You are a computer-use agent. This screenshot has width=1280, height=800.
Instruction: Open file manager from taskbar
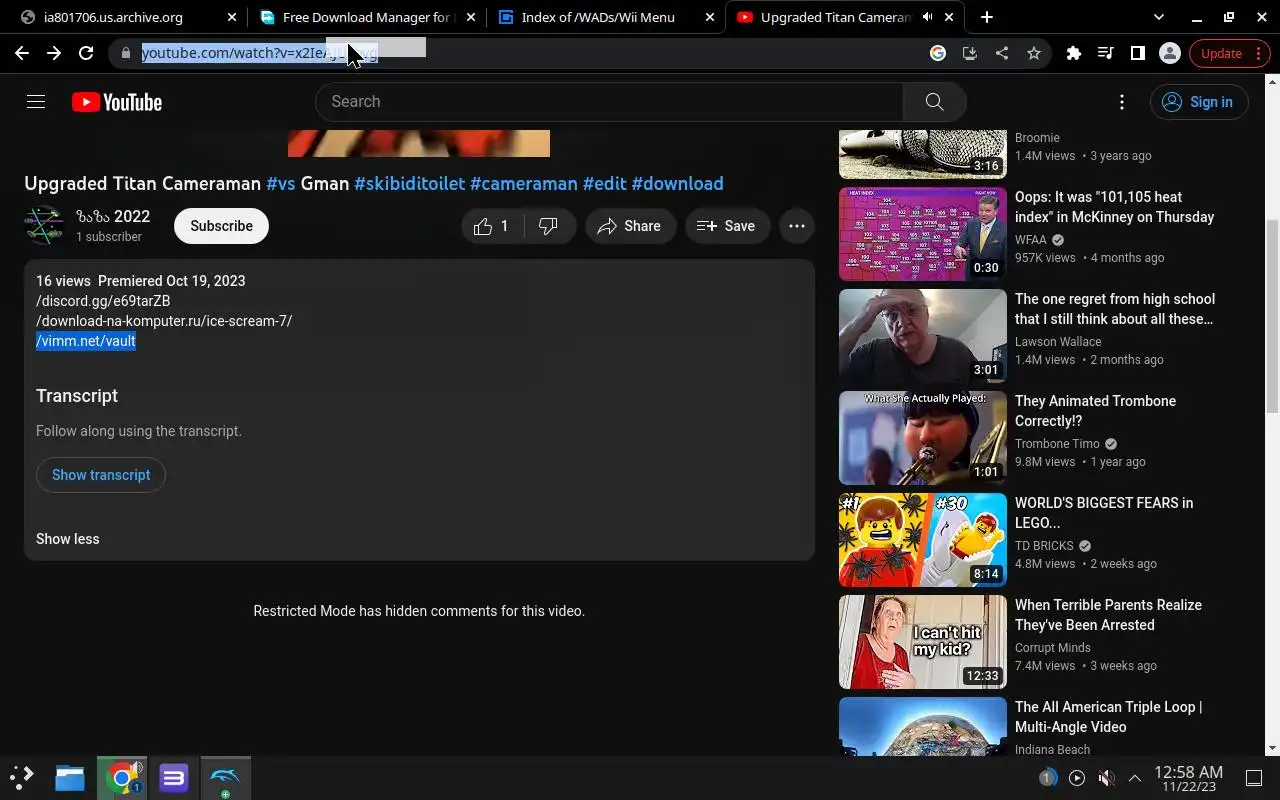click(x=70, y=778)
